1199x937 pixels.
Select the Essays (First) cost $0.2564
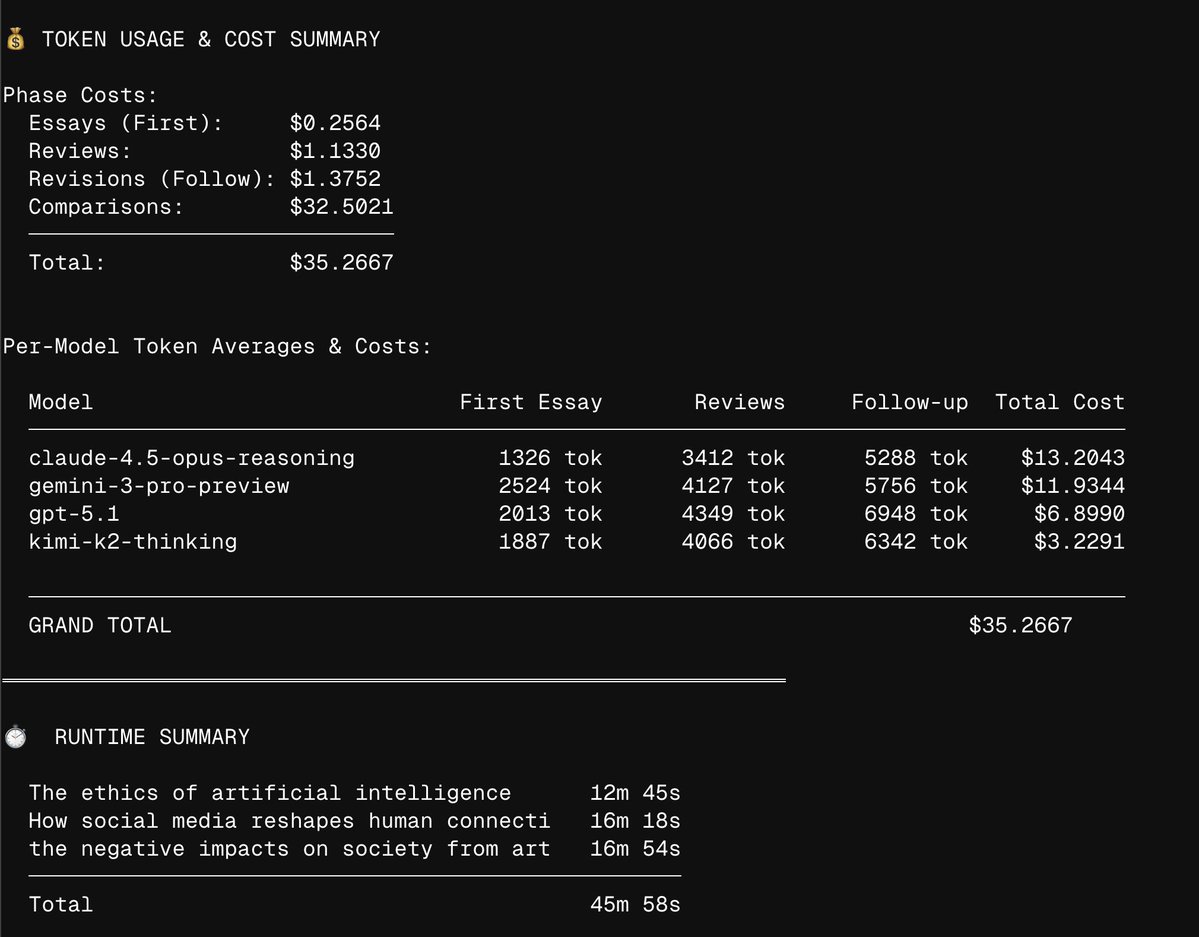click(x=335, y=122)
